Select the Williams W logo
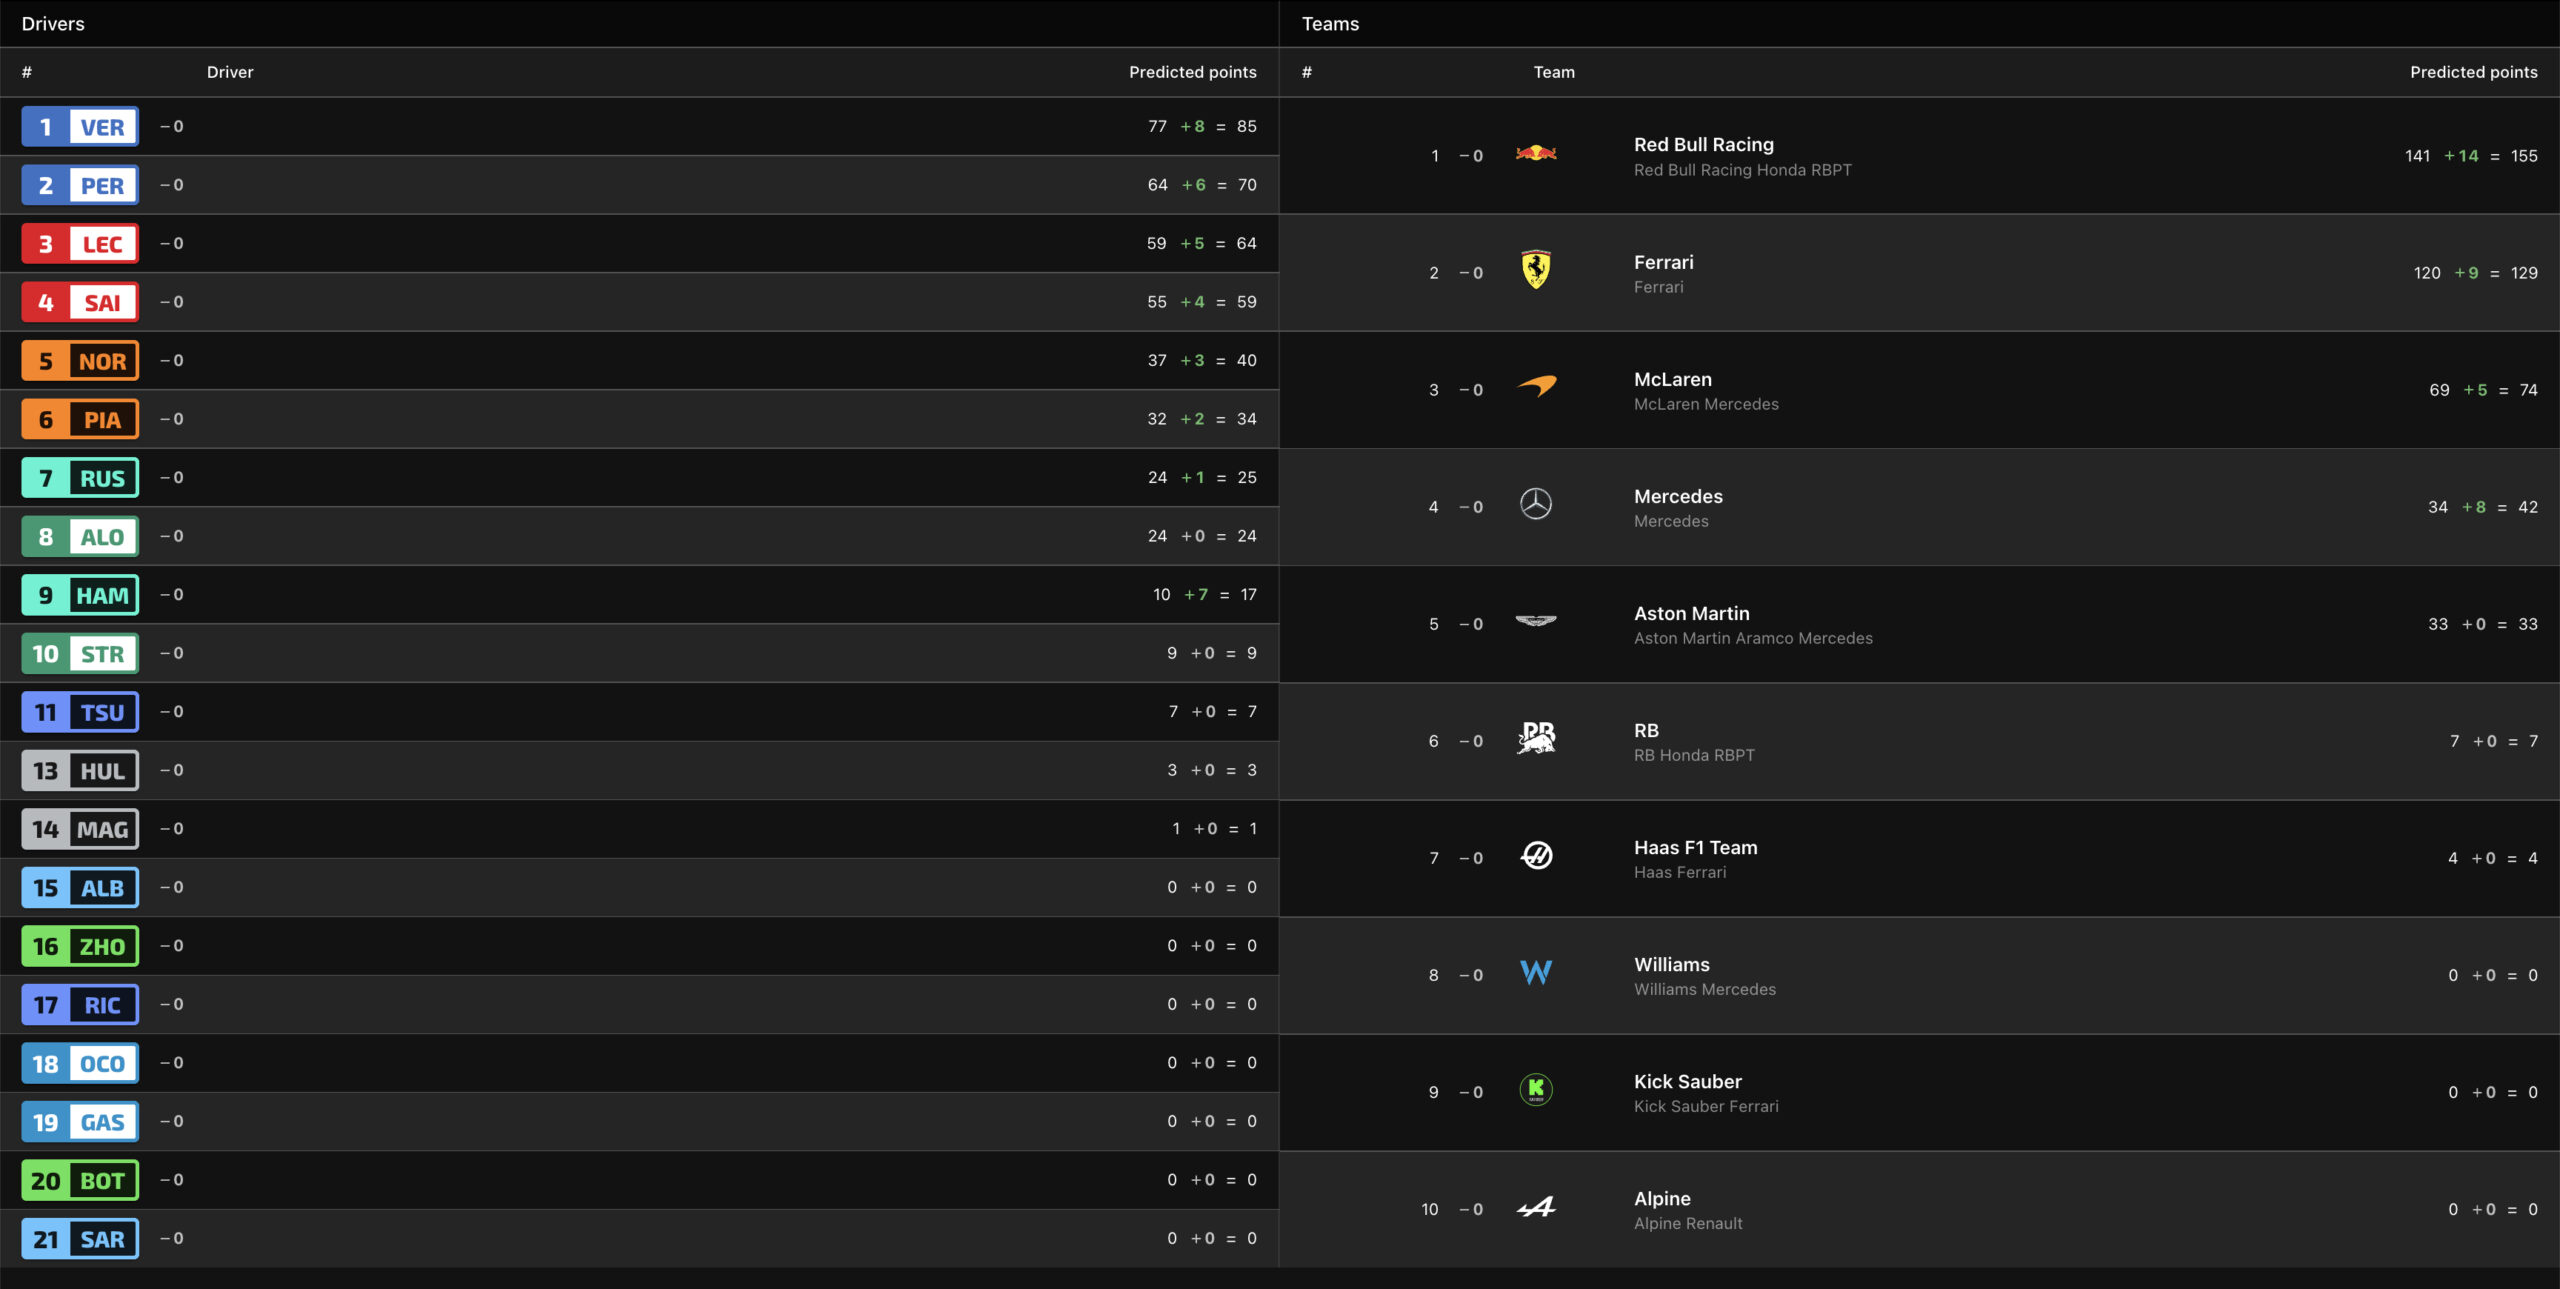Viewport: 2560px width, 1289px height. coord(1536,972)
